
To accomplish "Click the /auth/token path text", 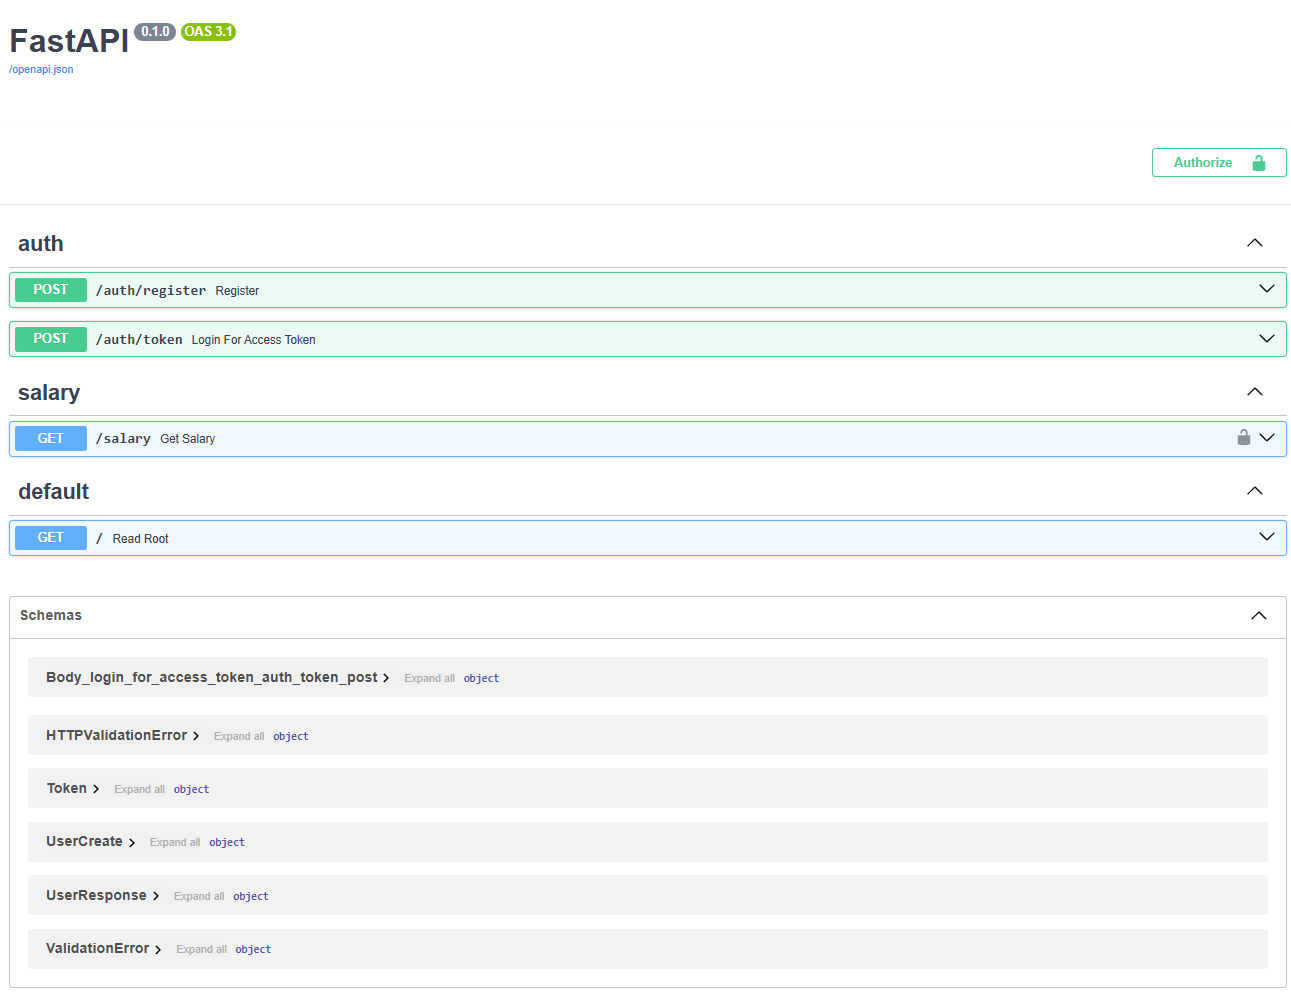I will tap(139, 340).
